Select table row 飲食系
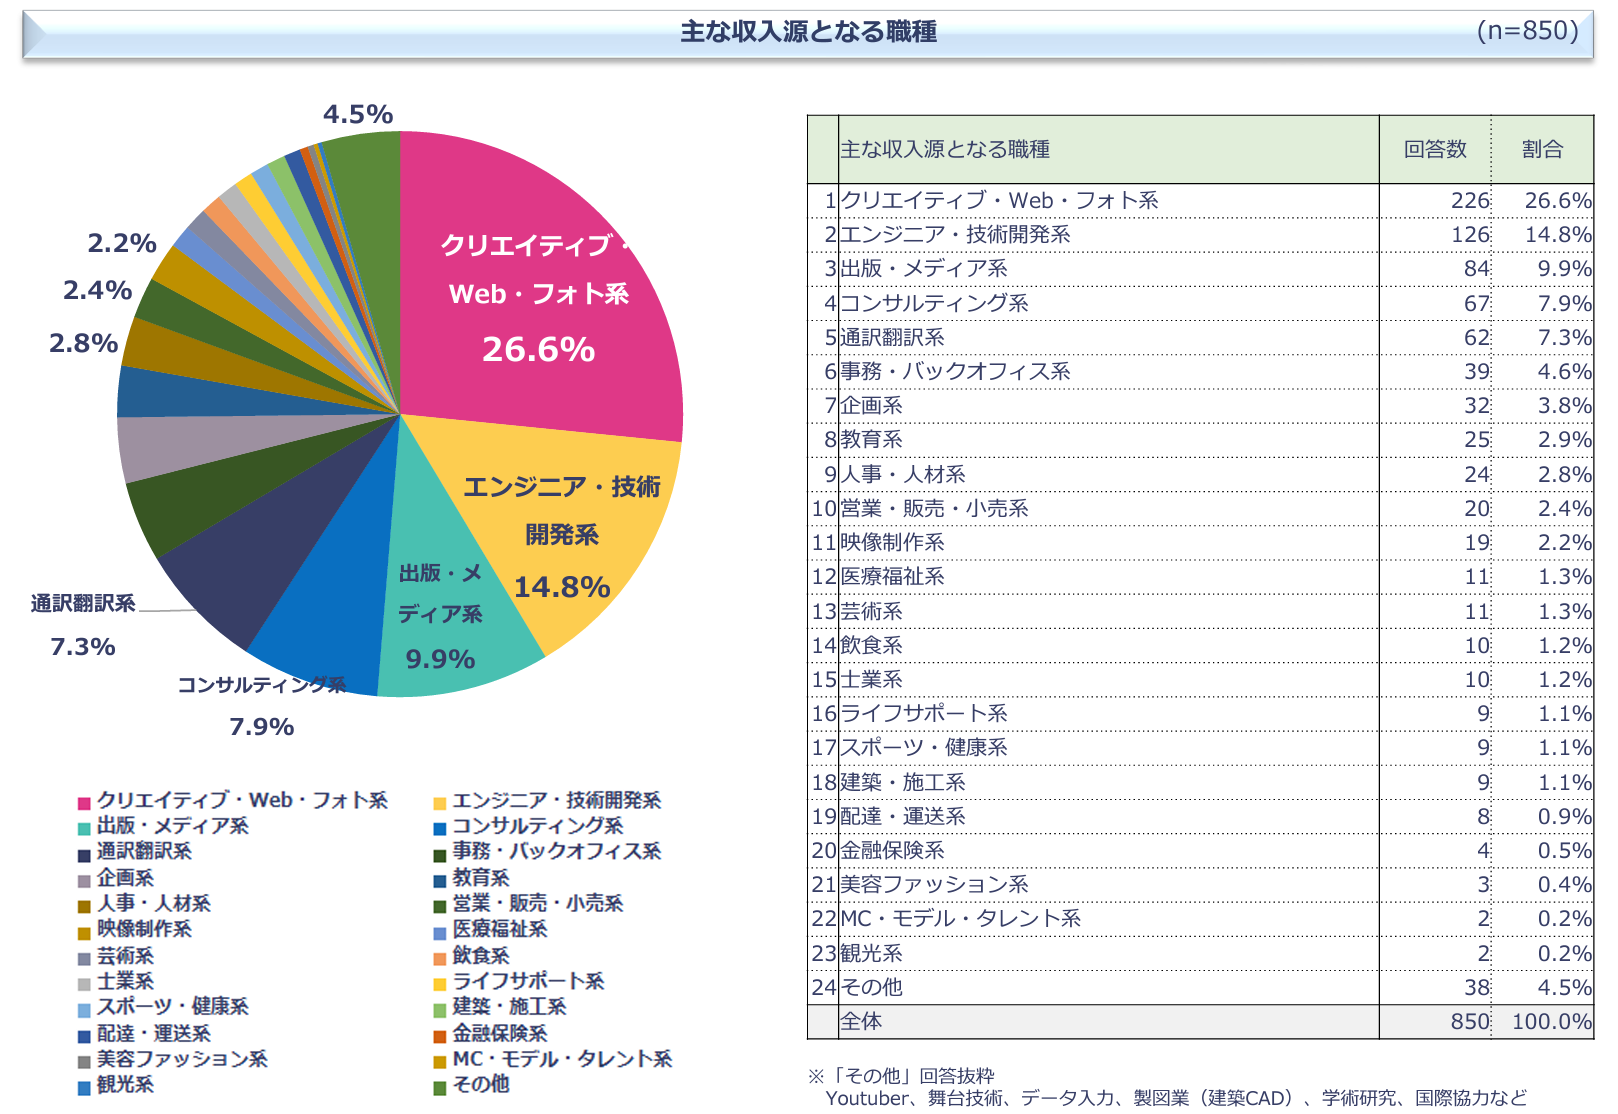Image resolution: width=1618 pixels, height=1114 pixels. point(1200,646)
